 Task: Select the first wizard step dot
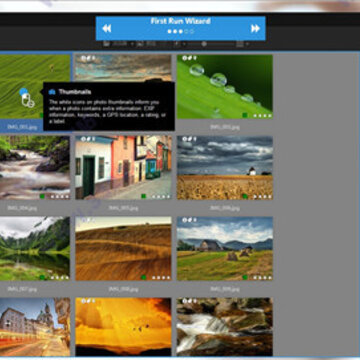pos(170,31)
